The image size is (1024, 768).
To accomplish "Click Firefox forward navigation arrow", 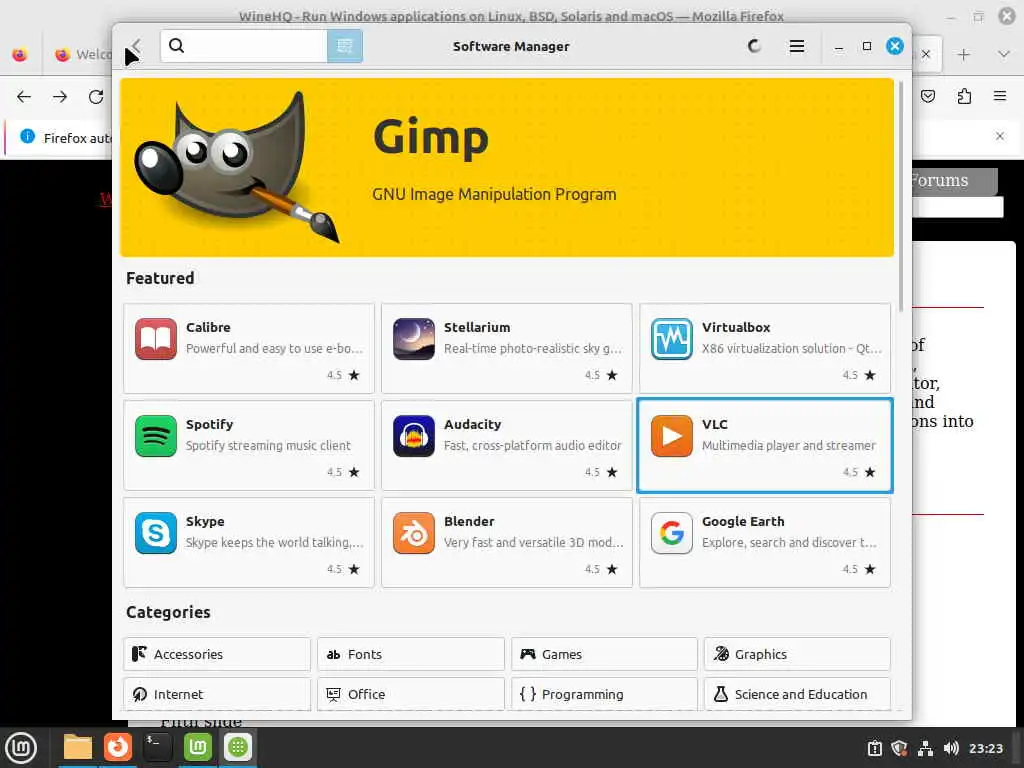I will point(60,97).
